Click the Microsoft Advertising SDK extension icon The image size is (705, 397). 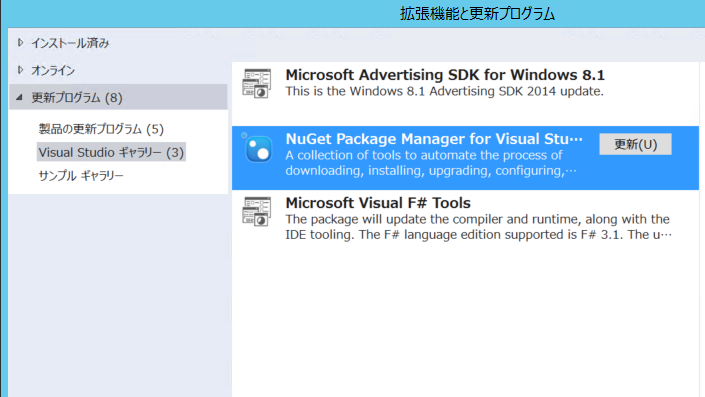tap(257, 83)
